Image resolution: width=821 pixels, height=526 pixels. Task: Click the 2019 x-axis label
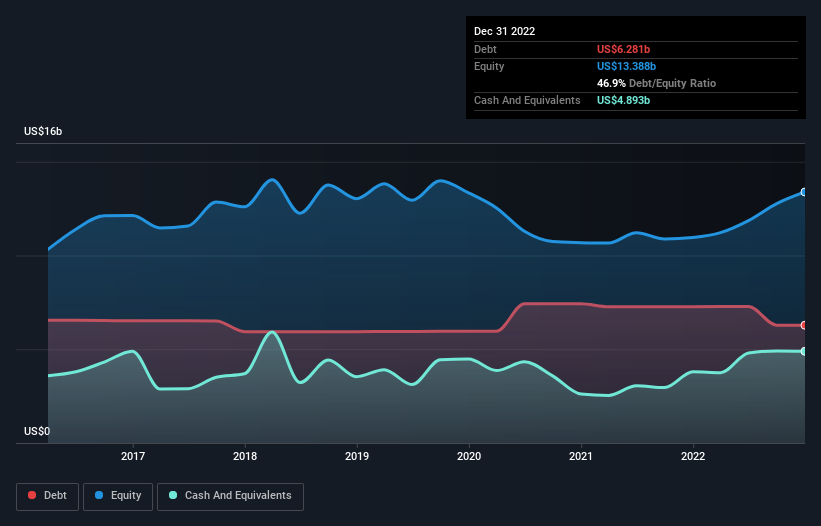click(357, 456)
